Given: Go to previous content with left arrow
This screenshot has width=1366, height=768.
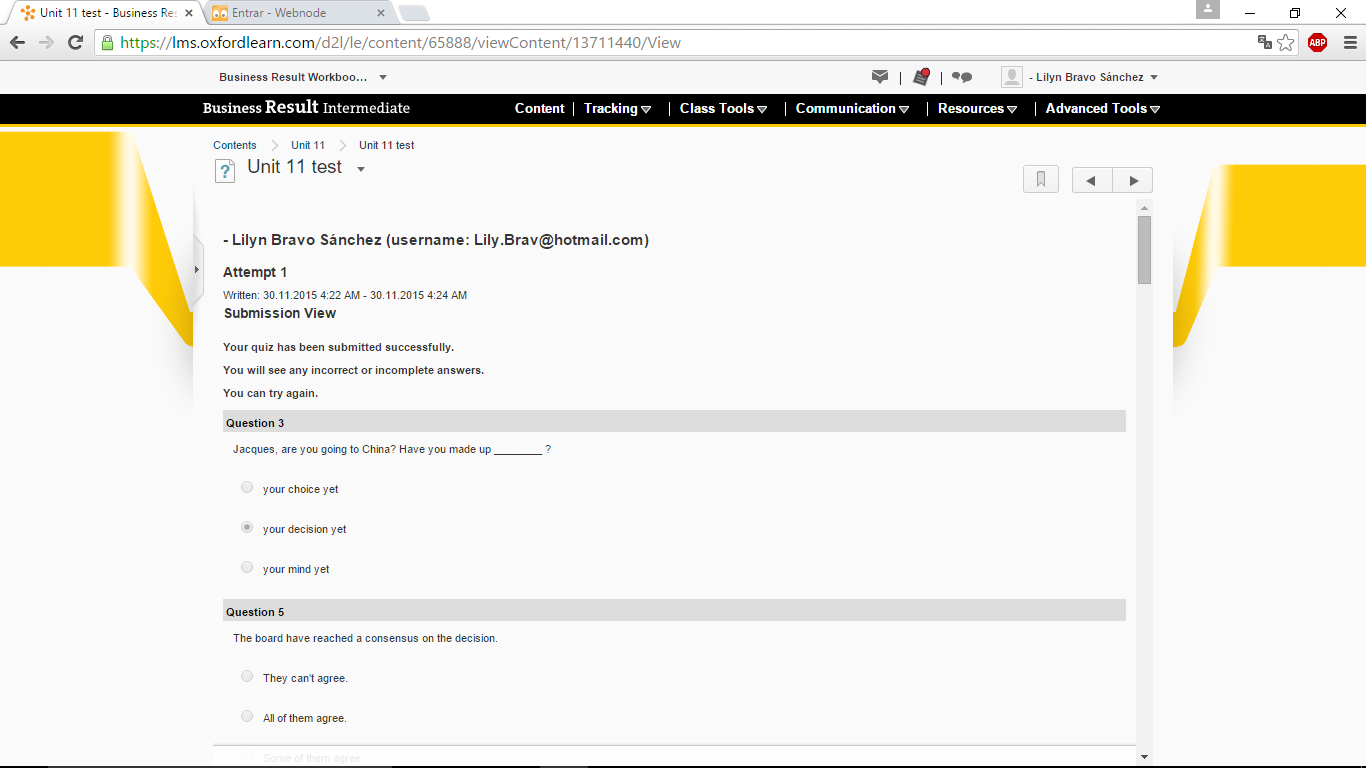Looking at the screenshot, I should (x=1092, y=180).
